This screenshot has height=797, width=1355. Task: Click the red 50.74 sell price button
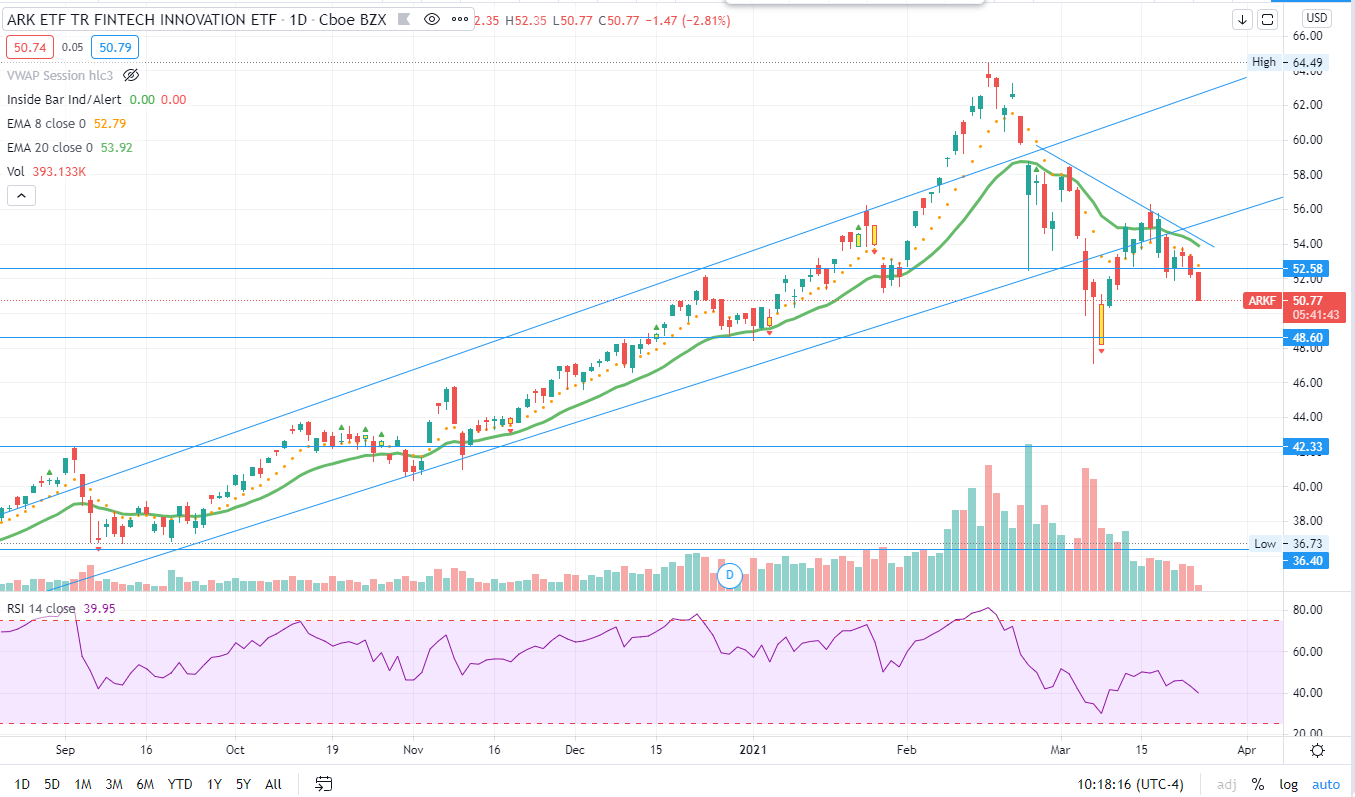pos(30,46)
